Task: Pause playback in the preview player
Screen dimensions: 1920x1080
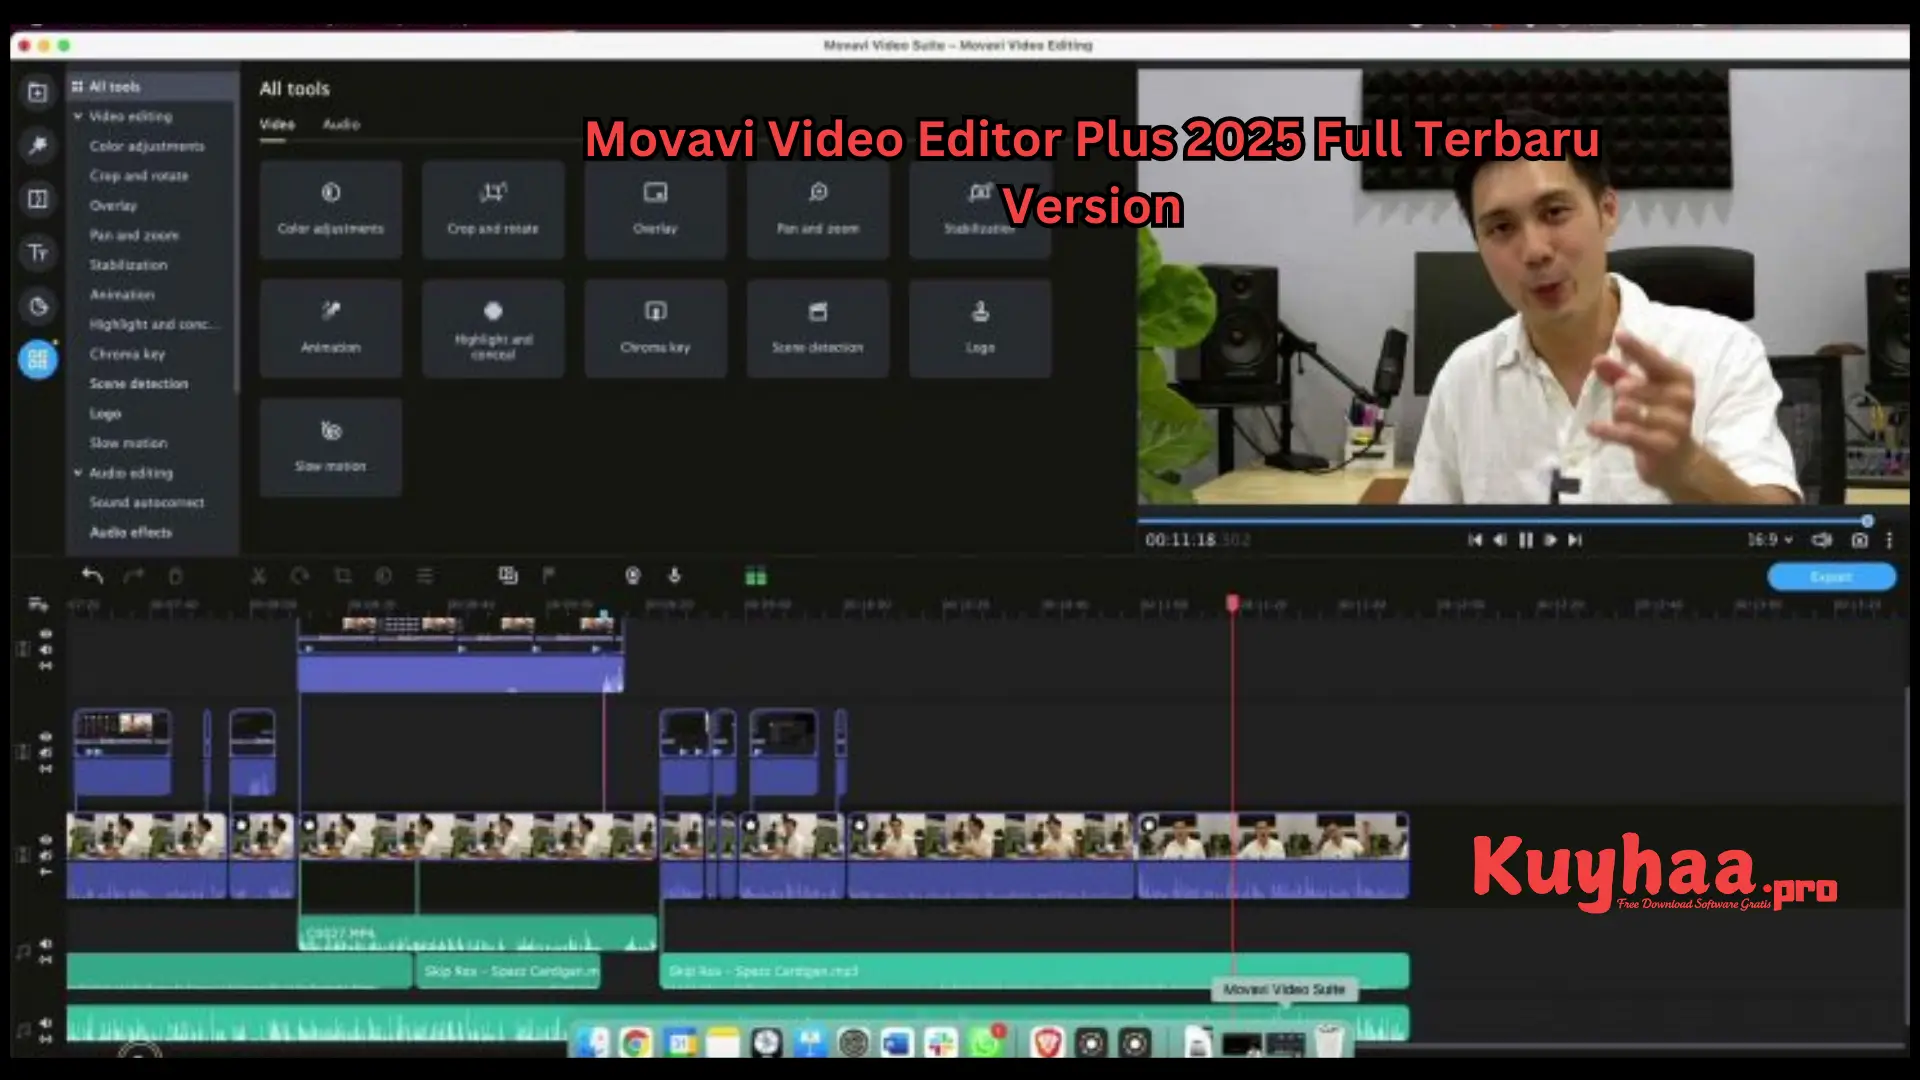Action: (x=1525, y=540)
